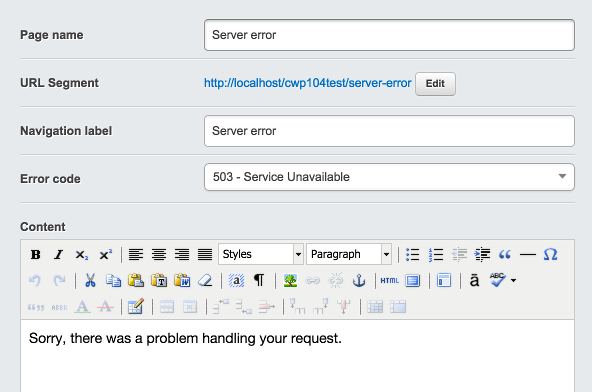
Task: Click the blue screen icon beside HTML
Action: [413, 281]
